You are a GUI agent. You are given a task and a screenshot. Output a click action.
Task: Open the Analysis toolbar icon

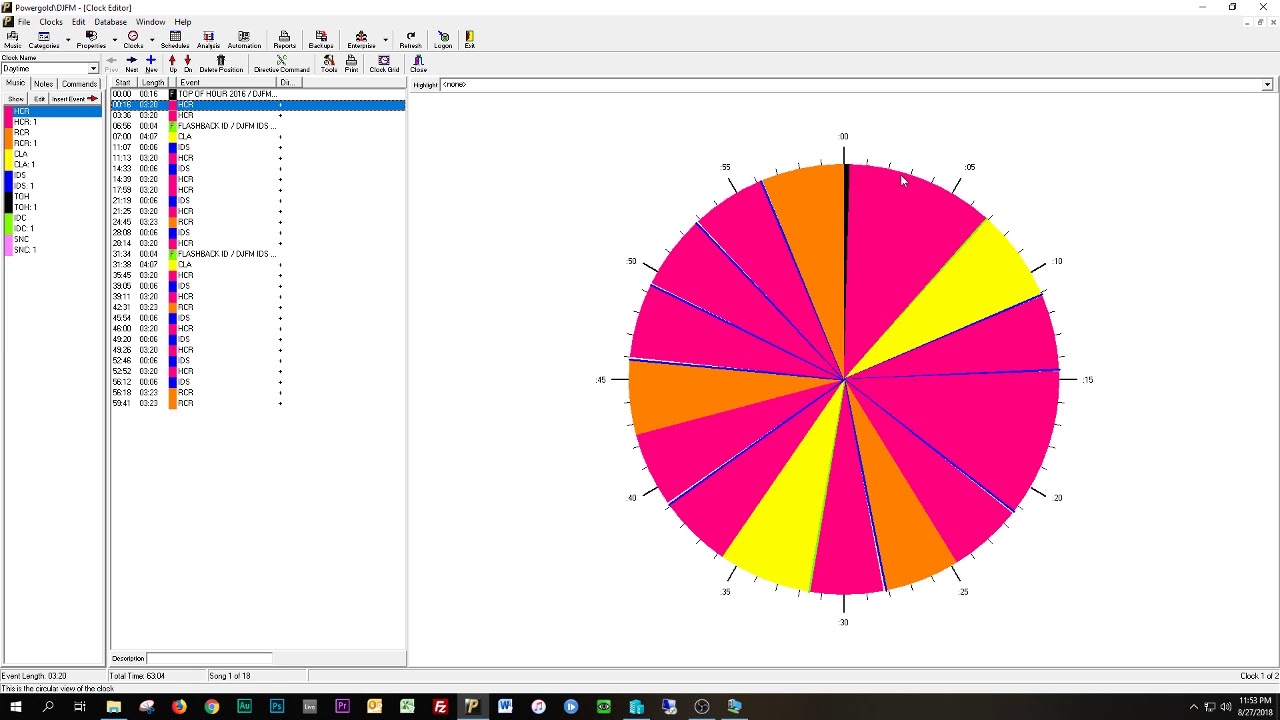(x=208, y=39)
